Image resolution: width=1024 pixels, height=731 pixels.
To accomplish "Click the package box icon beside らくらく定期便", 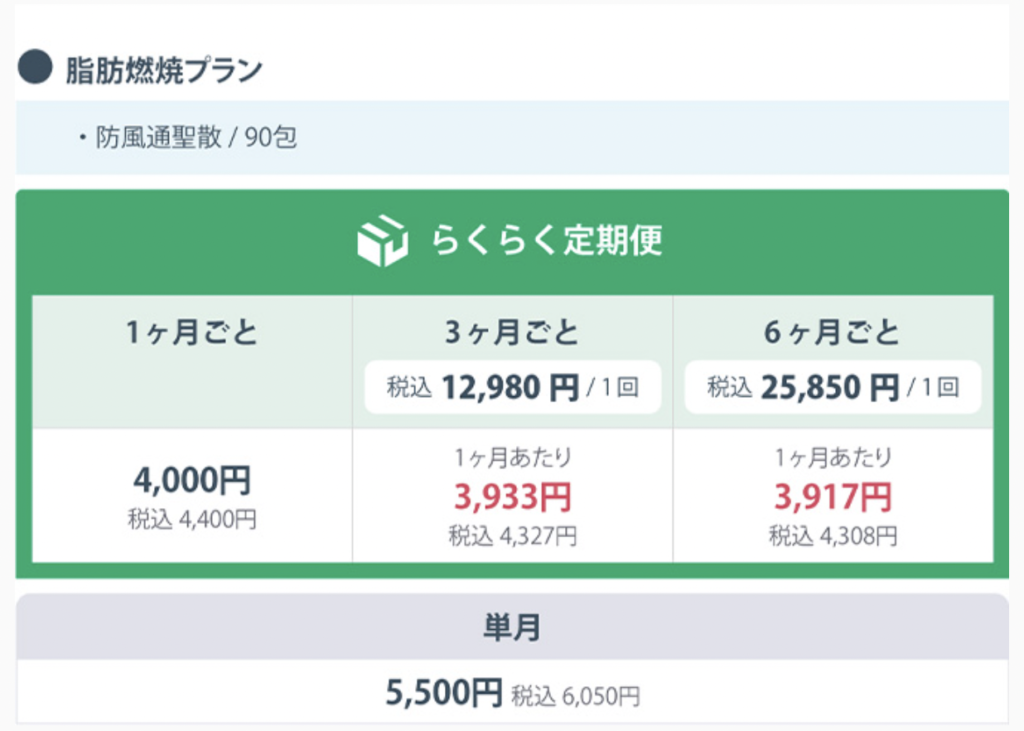I will point(382,241).
